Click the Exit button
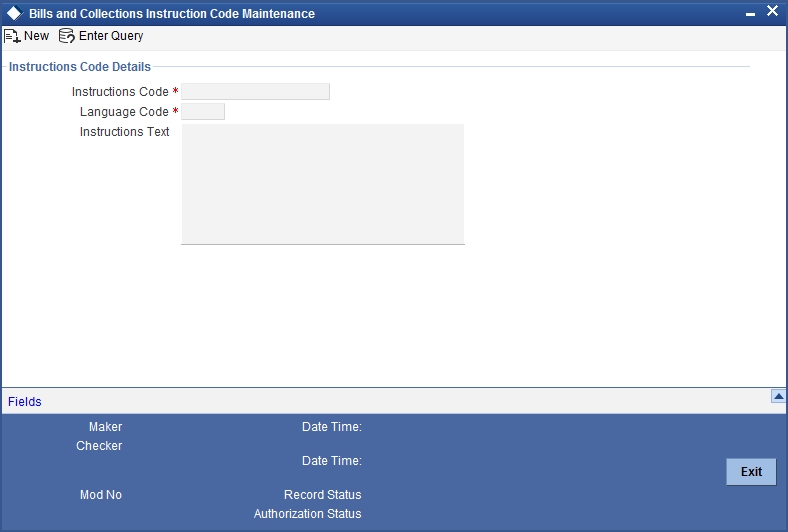Viewport: 788px width, 532px height. pos(751,472)
